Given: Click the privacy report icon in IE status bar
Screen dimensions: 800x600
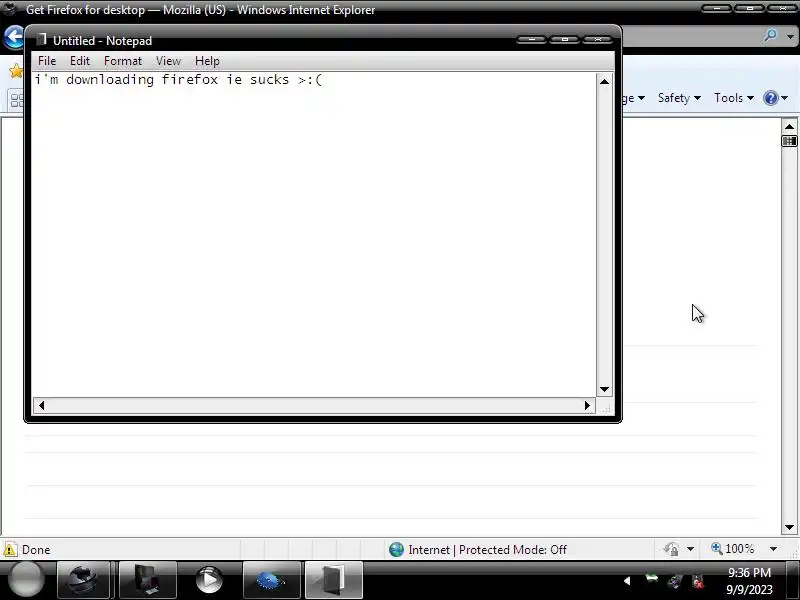Looking at the screenshot, I should 671,549.
